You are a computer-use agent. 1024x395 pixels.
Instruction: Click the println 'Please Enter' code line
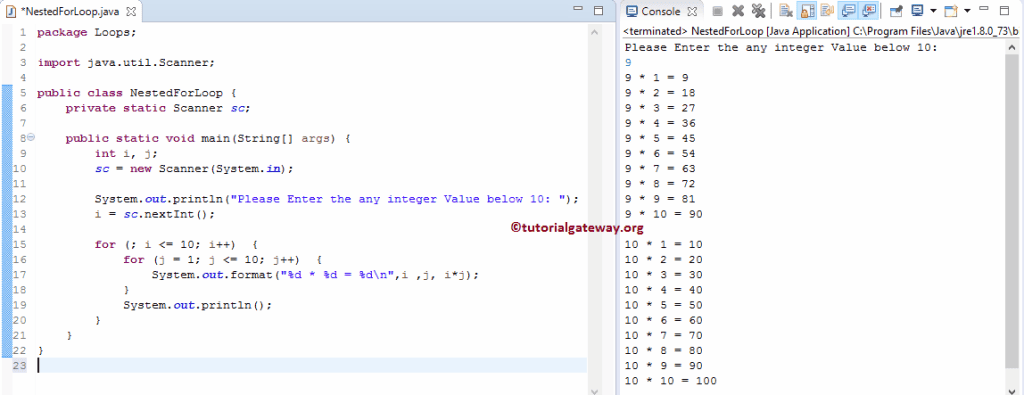[x=337, y=199]
